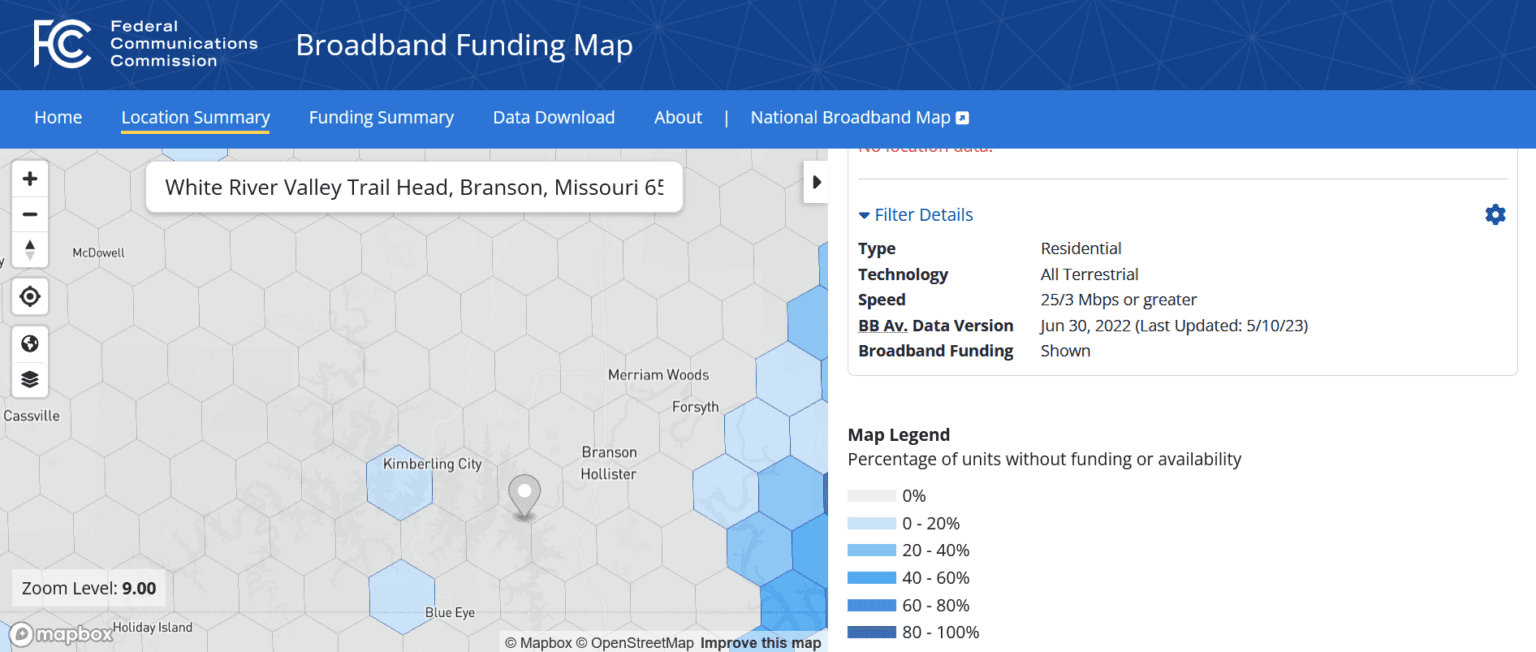Open the Data Download page

[554, 117]
